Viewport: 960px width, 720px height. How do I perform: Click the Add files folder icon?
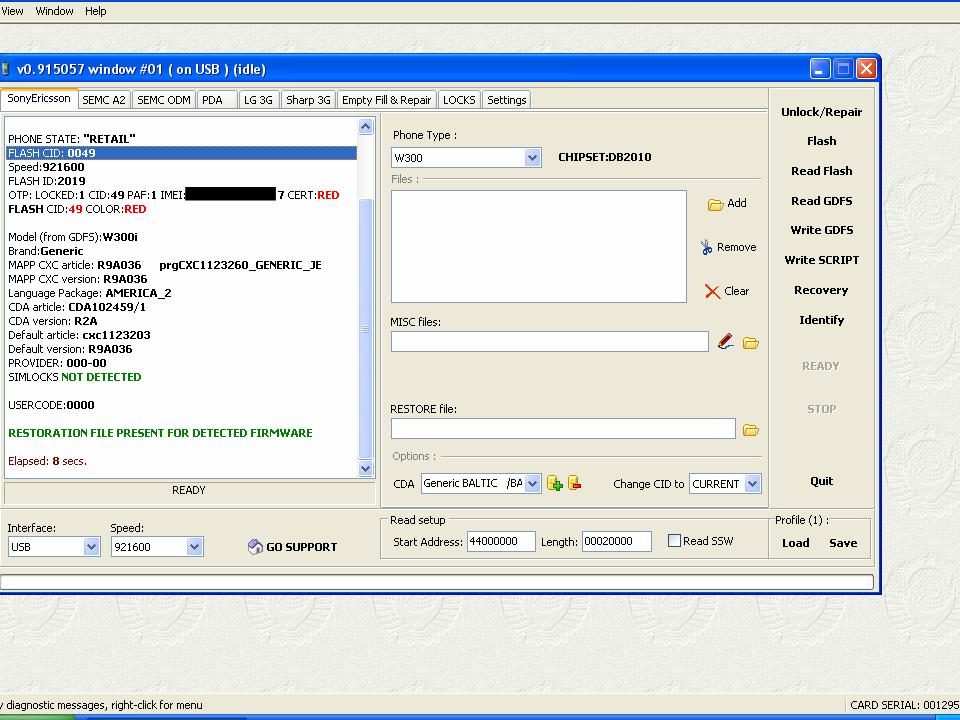click(x=715, y=204)
